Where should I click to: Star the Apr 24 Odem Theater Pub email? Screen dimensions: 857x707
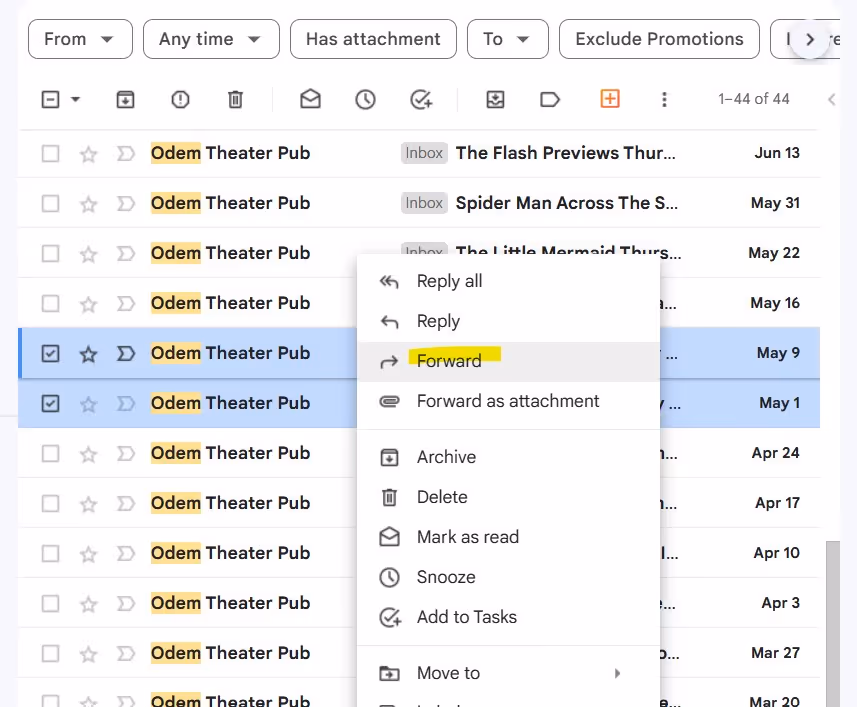pyautogui.click(x=89, y=454)
